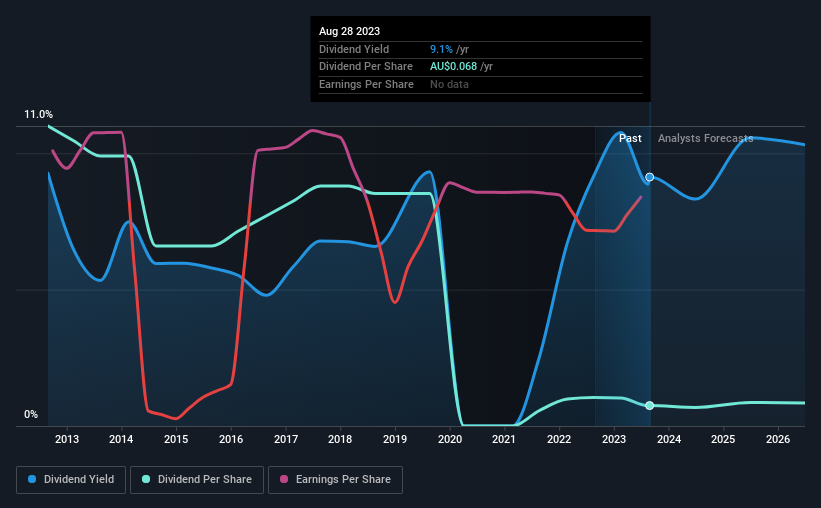
Task: Click the Past label on chart
Action: (630, 138)
